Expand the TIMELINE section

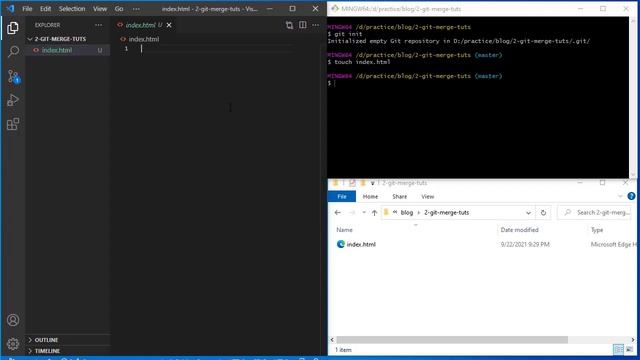68,351
